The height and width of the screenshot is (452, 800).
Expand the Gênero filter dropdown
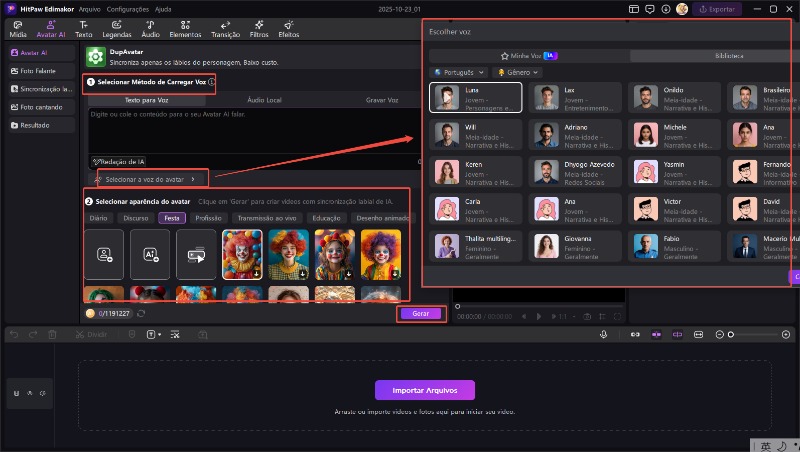[x=518, y=73]
